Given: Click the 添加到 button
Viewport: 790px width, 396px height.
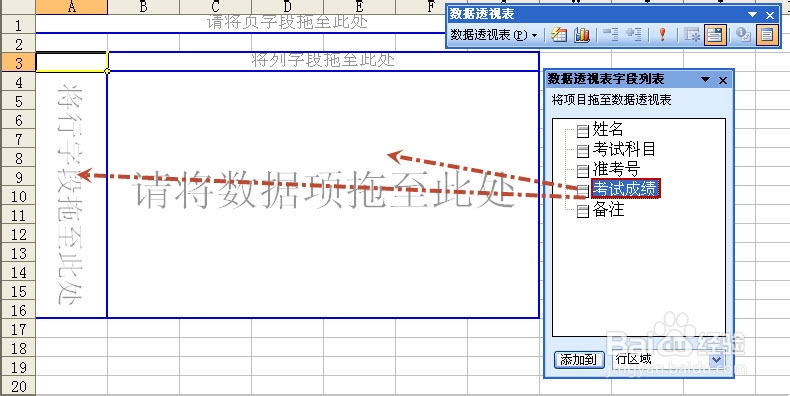Looking at the screenshot, I should pyautogui.click(x=578, y=360).
